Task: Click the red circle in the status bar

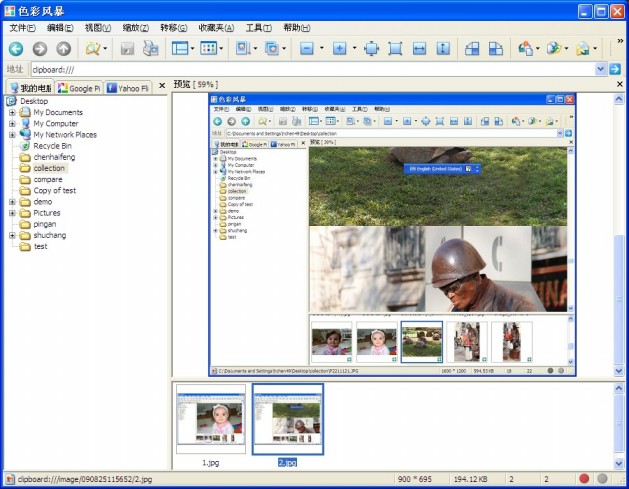Action: pos(584,479)
